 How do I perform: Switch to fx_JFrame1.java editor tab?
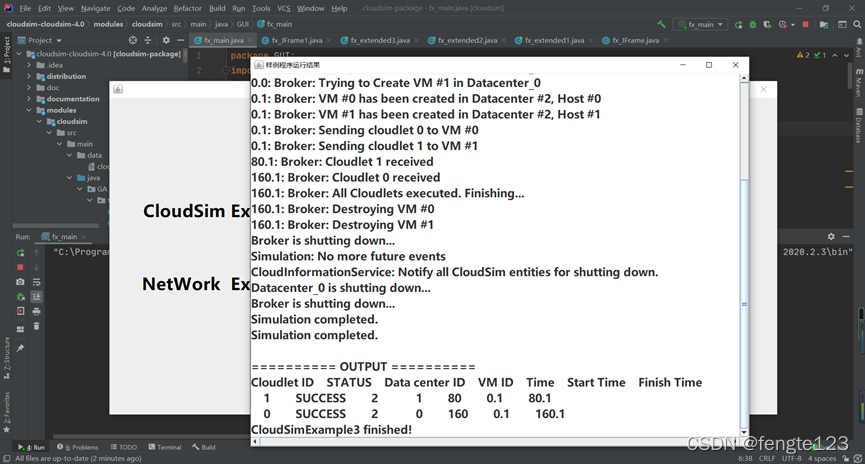click(296, 40)
